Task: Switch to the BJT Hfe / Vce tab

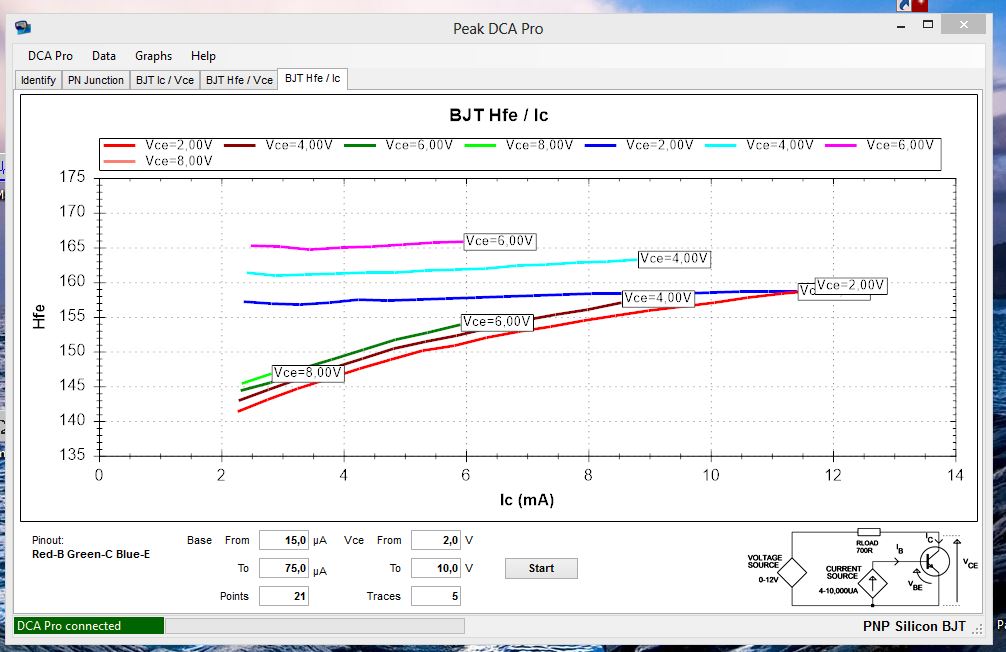Action: click(239, 80)
